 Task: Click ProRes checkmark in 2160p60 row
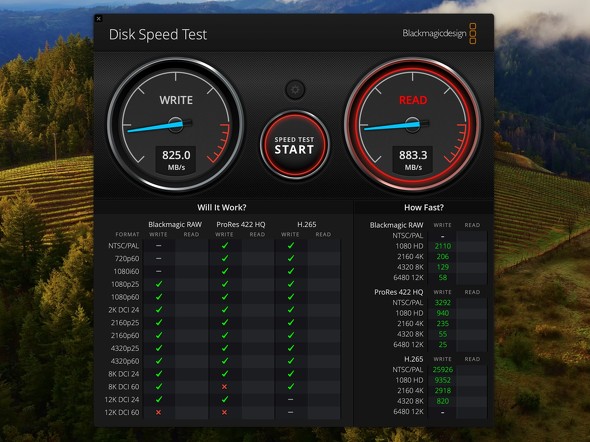click(x=225, y=335)
